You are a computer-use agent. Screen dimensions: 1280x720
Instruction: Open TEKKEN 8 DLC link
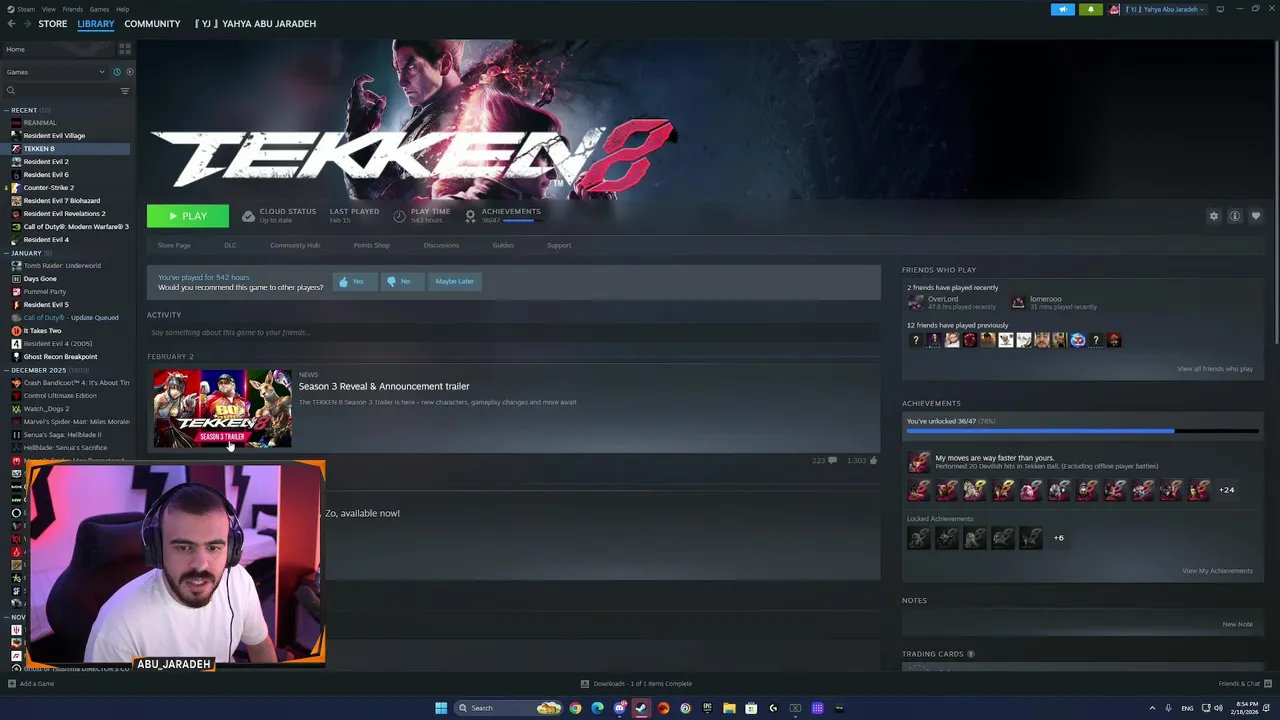230,245
